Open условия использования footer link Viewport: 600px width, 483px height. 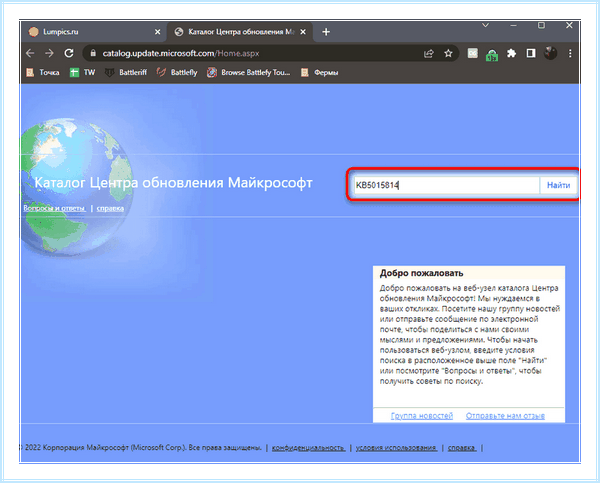(x=396, y=448)
